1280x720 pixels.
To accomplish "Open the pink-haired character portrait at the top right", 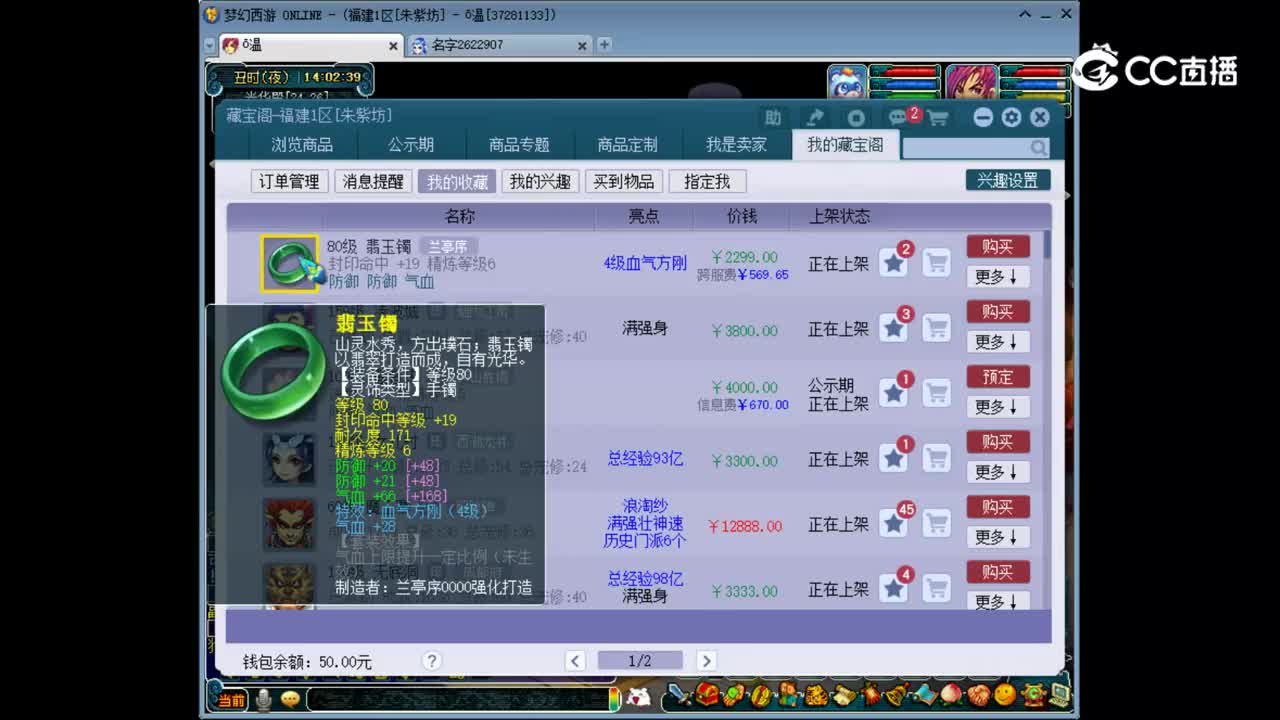I will coord(971,83).
